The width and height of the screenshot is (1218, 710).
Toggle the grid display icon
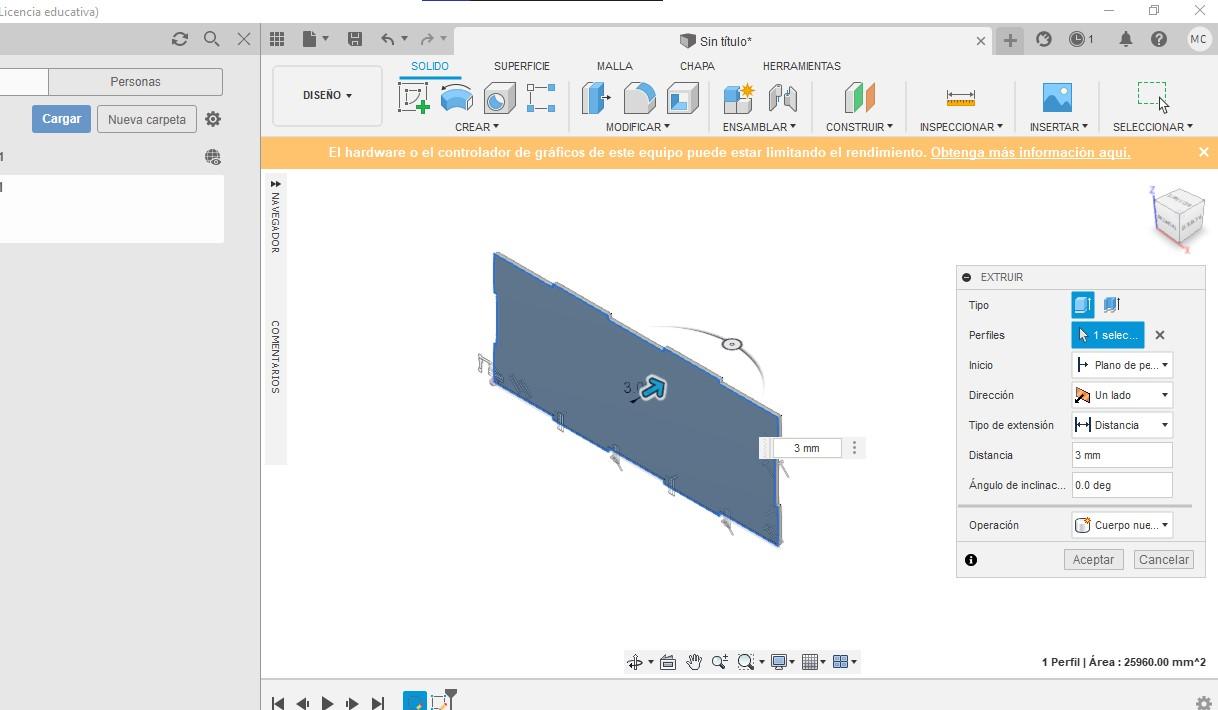click(812, 661)
